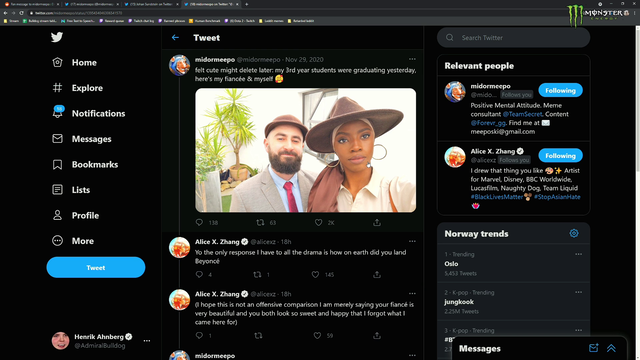
Task: Reply to Alice's offensive comparison comment
Action: pos(199,336)
